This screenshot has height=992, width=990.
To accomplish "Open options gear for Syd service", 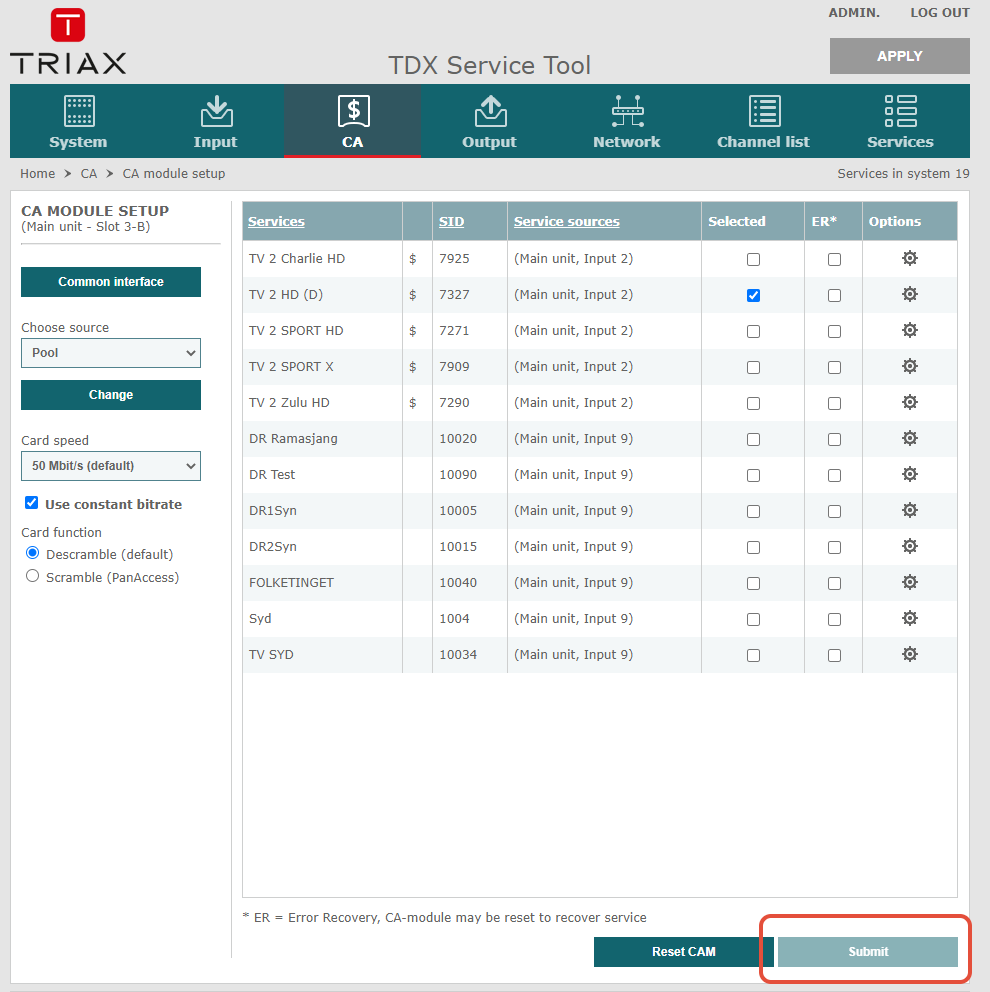I will [910, 619].
